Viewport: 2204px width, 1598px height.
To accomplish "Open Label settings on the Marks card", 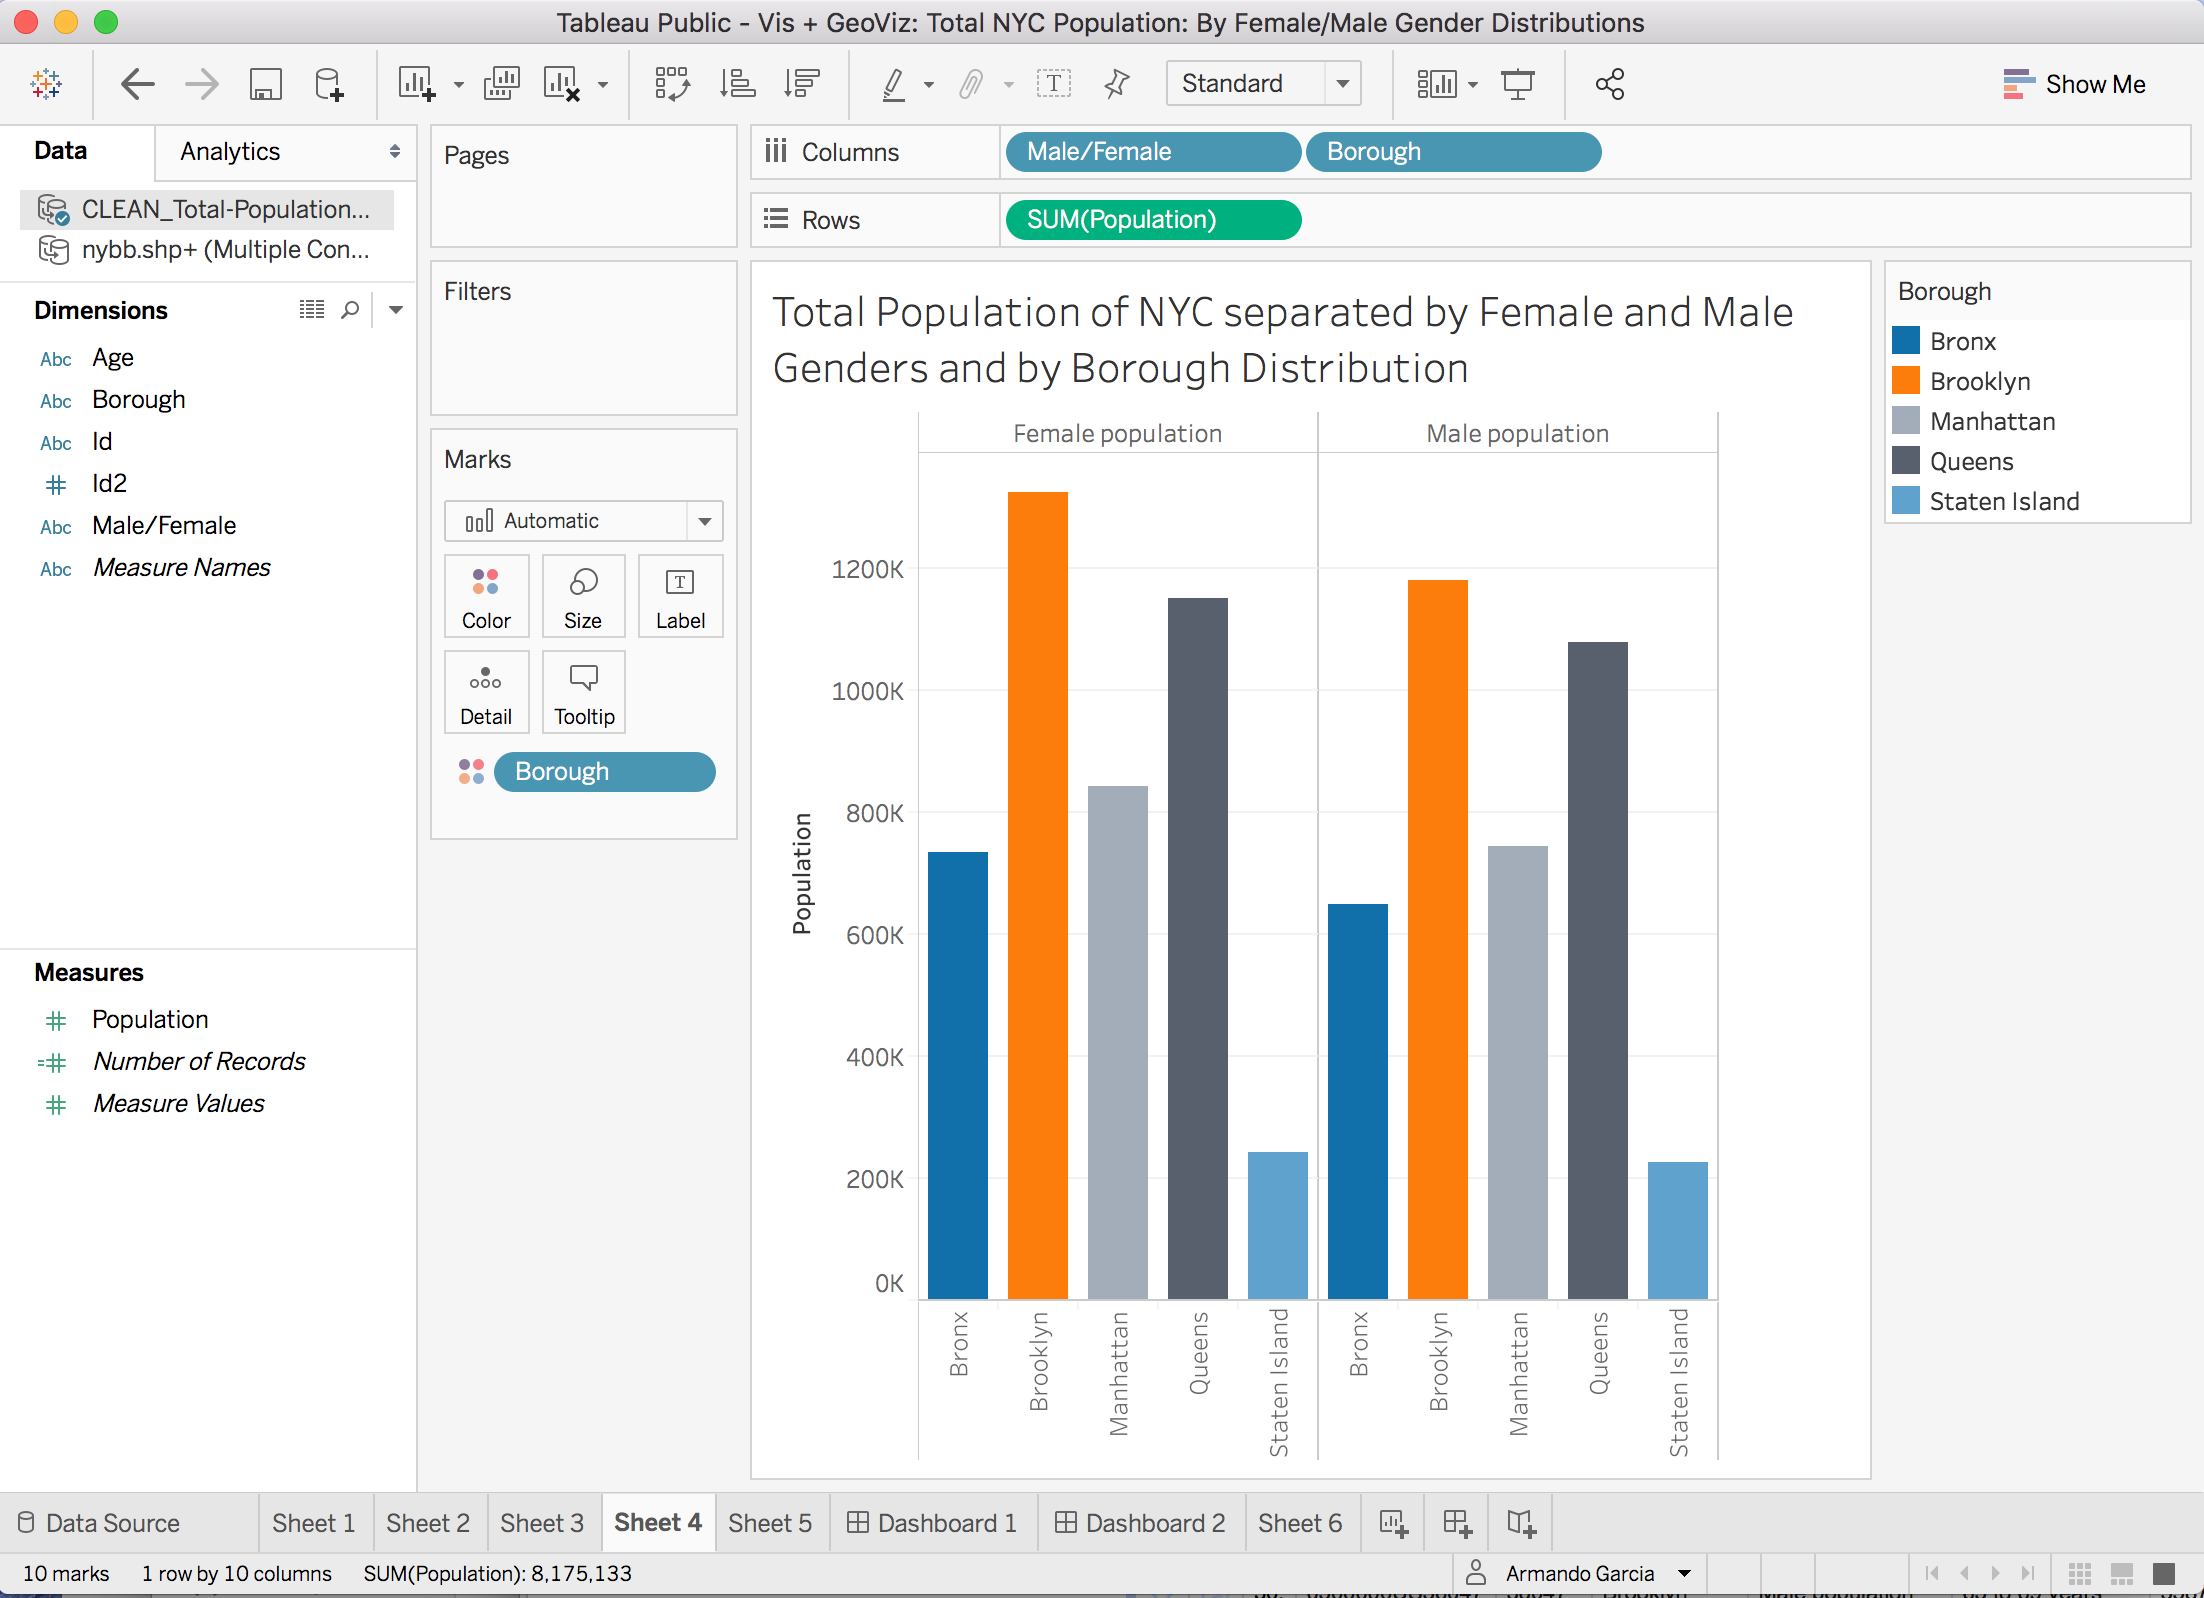I will [680, 596].
